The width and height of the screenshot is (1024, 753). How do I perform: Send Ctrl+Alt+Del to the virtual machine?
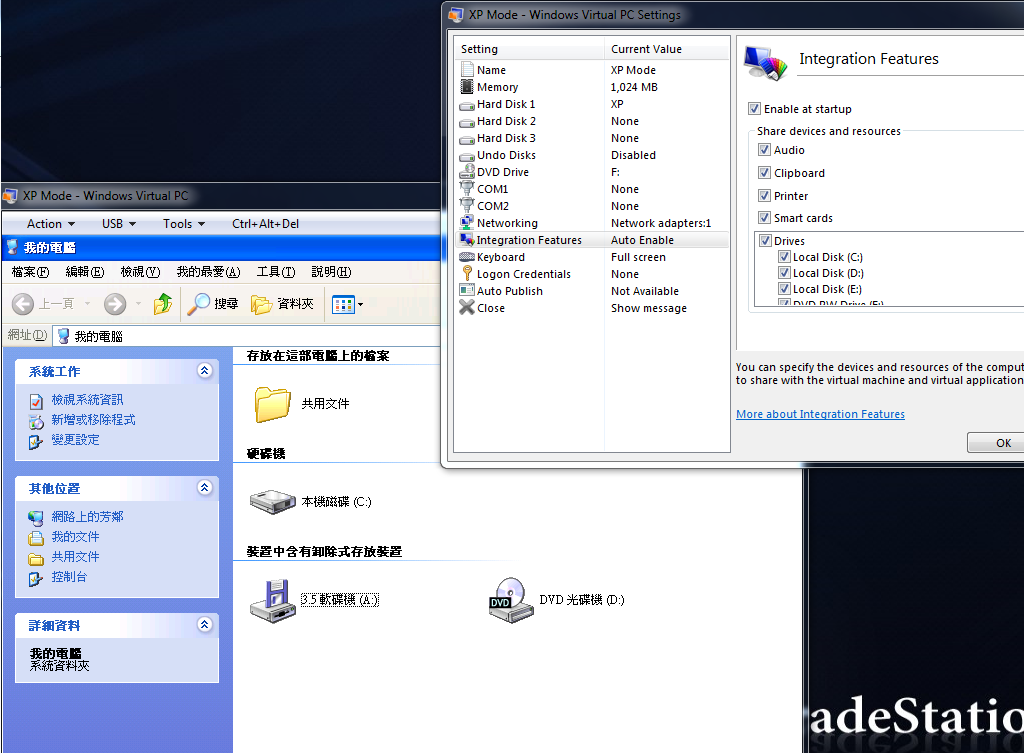coord(265,223)
